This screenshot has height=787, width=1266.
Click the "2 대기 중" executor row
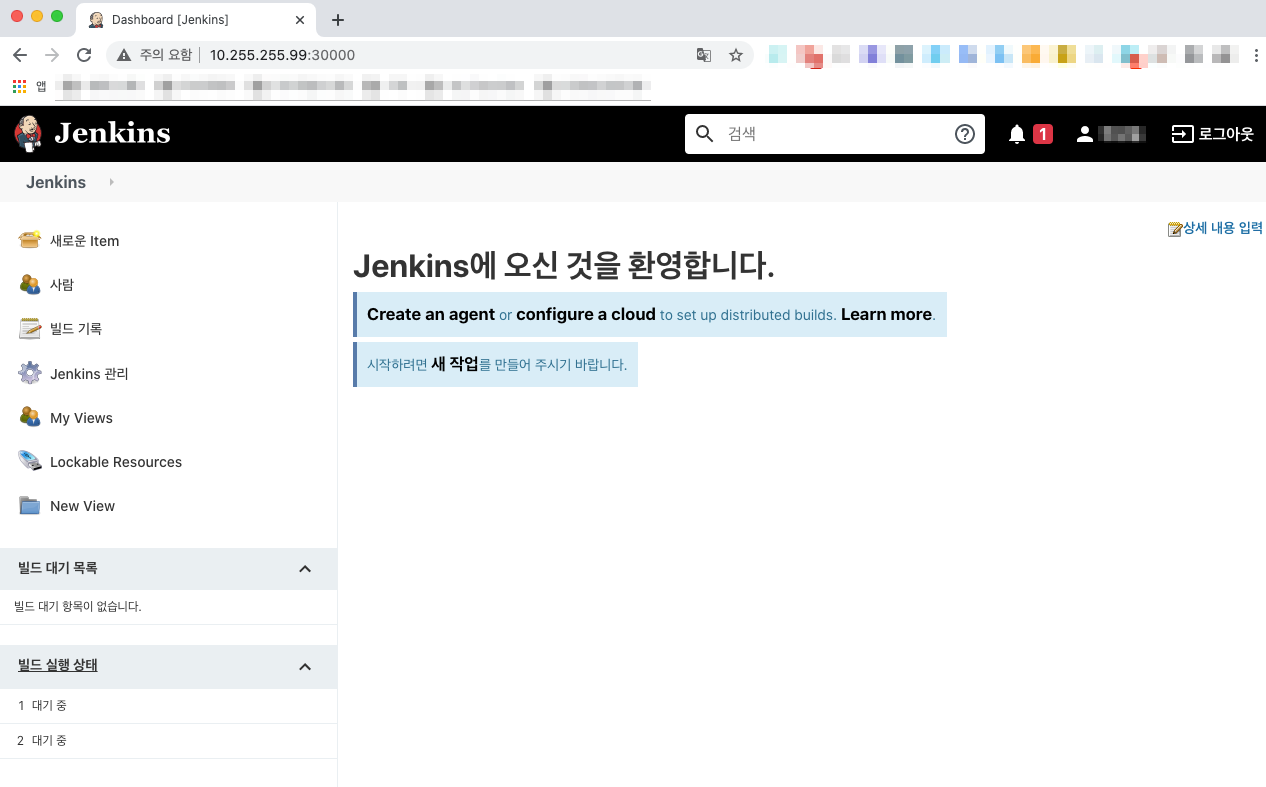(x=168, y=740)
